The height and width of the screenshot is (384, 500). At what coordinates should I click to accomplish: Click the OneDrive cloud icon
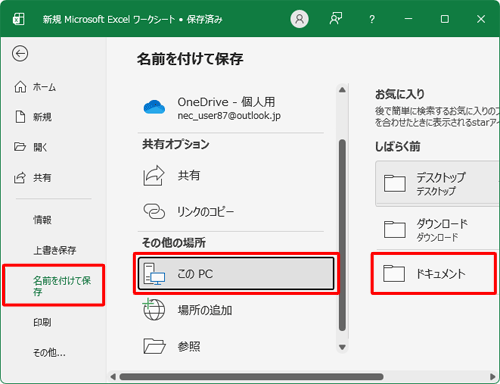(x=154, y=107)
